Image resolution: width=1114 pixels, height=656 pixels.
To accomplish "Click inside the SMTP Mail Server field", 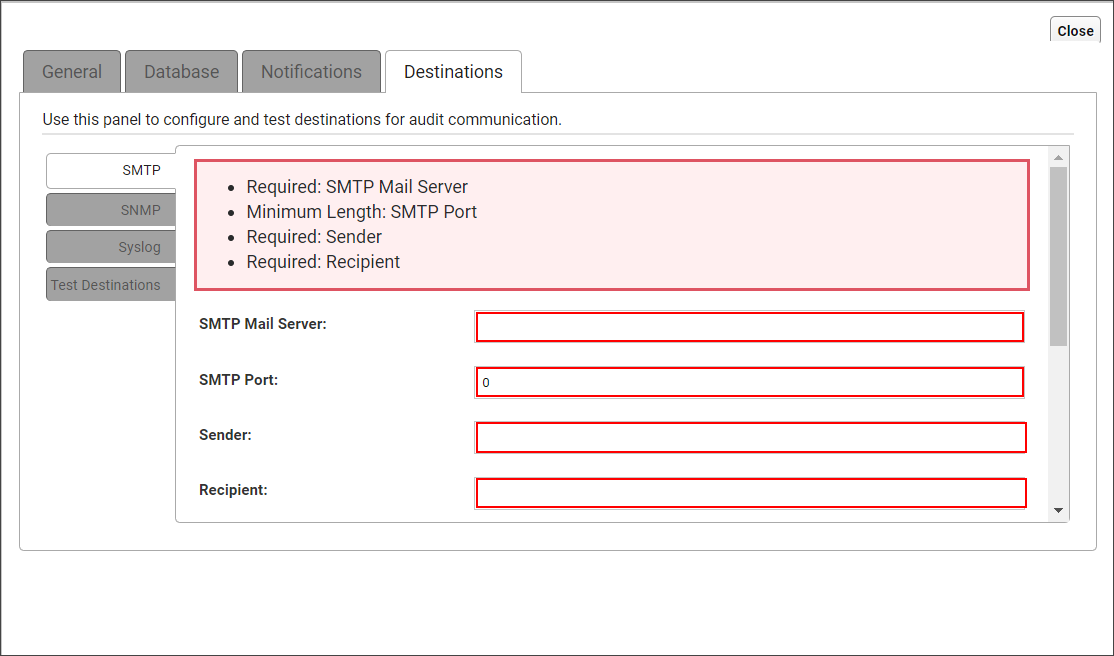I will click(x=749, y=326).
